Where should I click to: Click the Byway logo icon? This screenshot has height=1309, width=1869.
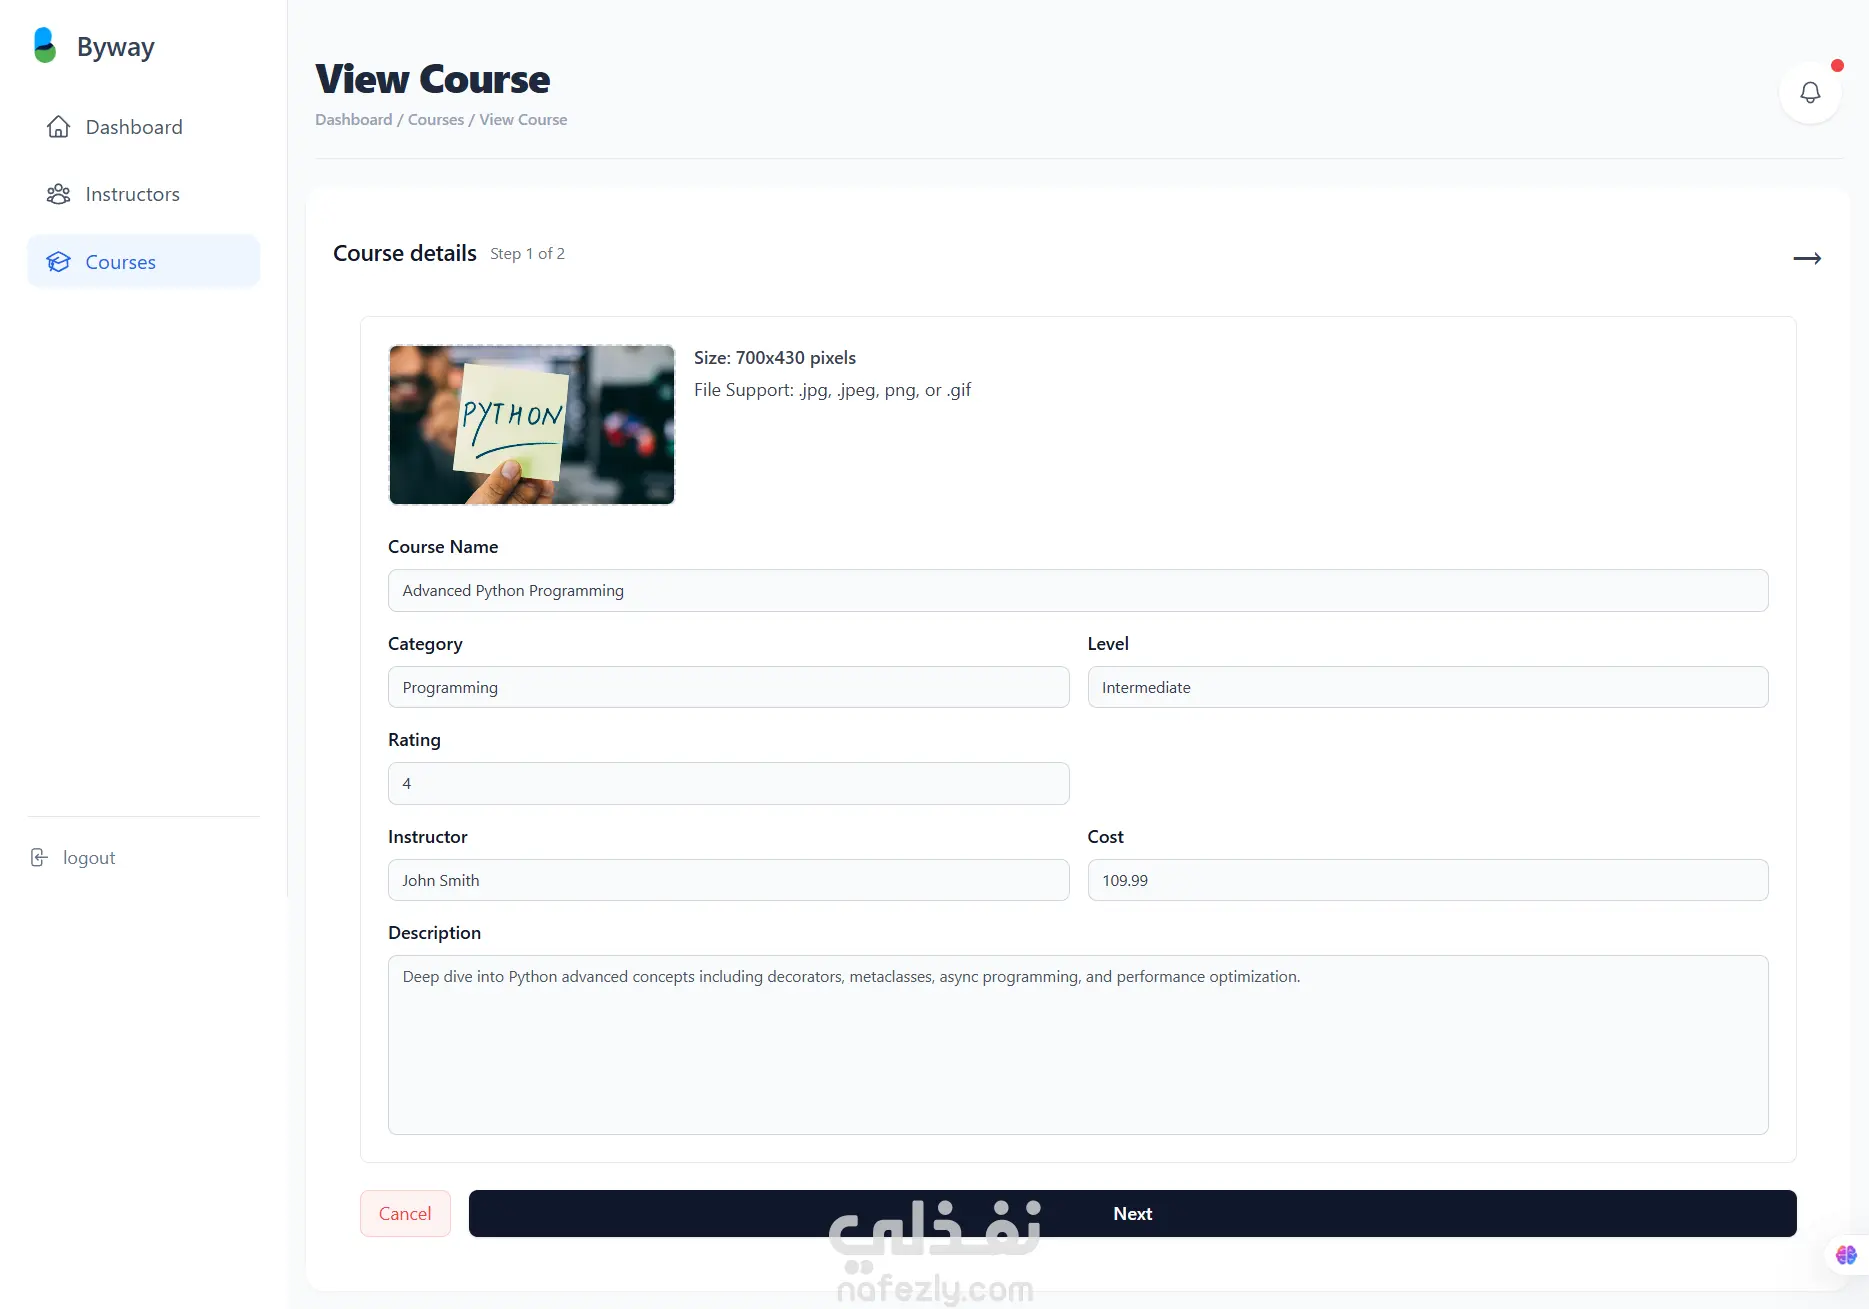click(44, 45)
